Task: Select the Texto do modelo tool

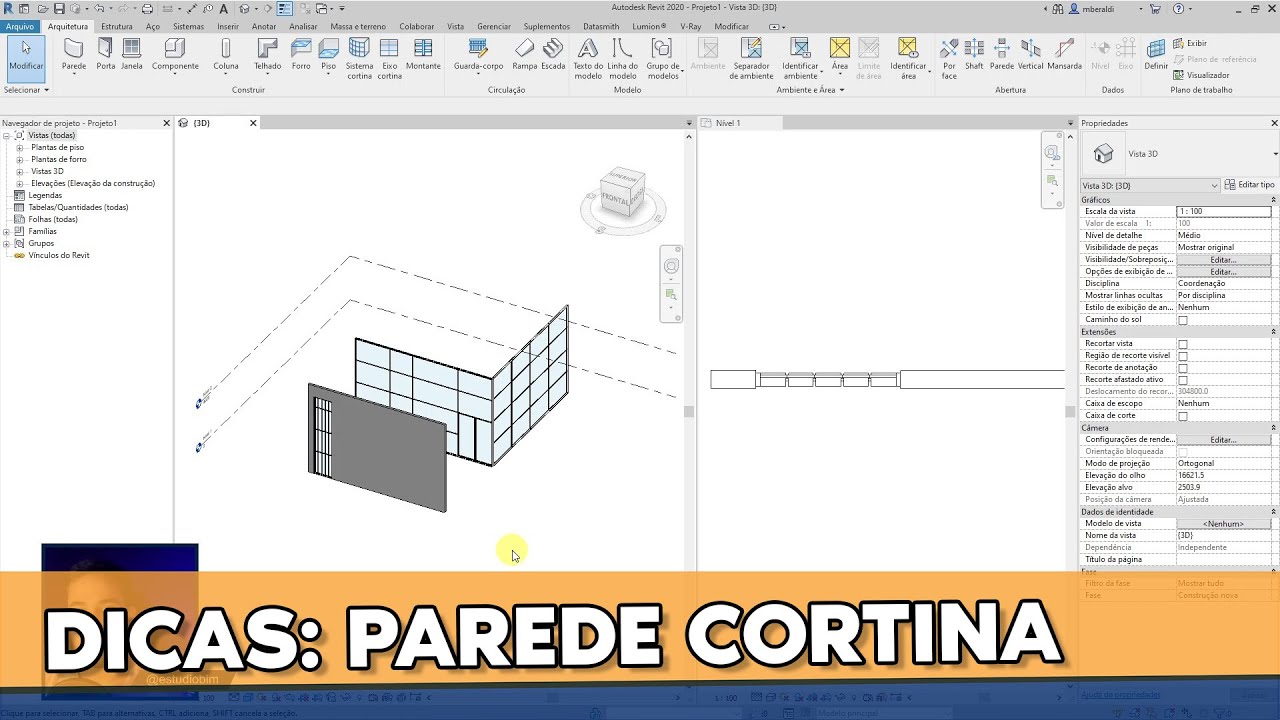Action: pos(588,59)
